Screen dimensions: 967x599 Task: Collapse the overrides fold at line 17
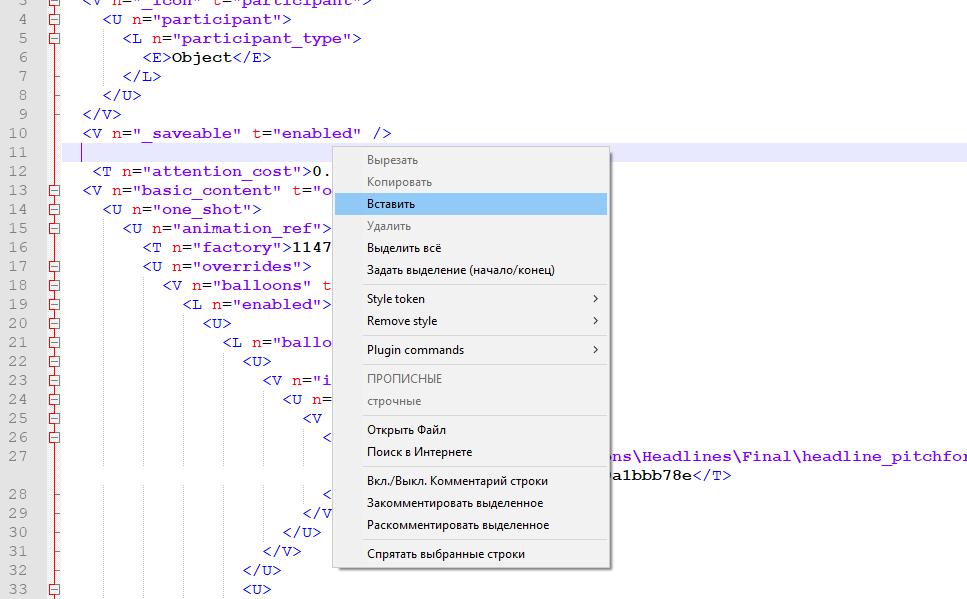coord(55,266)
